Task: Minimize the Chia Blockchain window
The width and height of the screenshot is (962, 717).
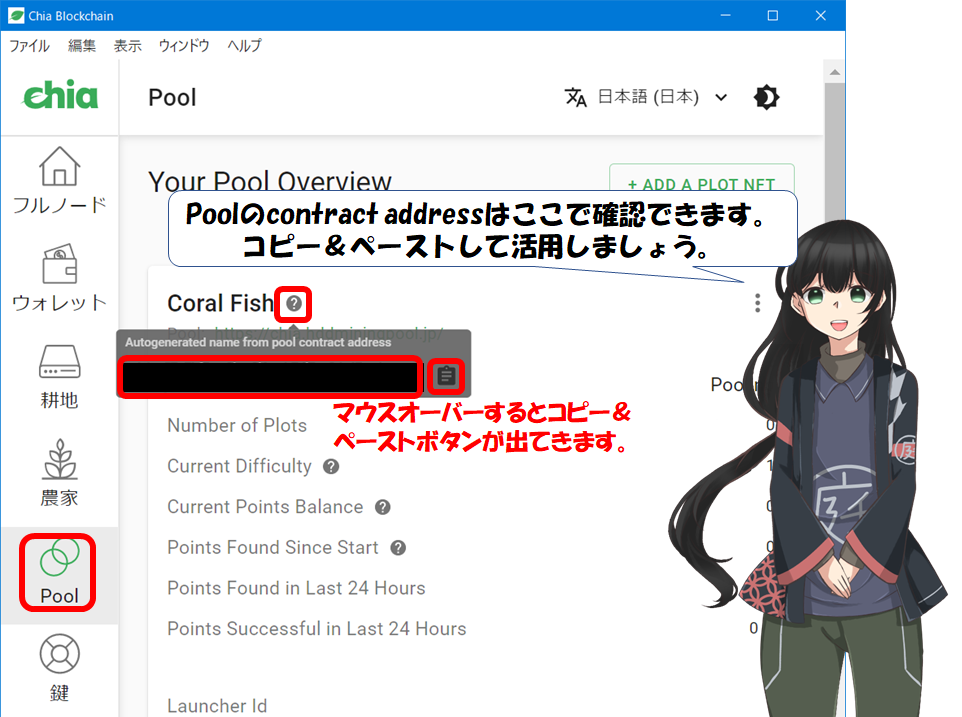Action: click(x=726, y=15)
